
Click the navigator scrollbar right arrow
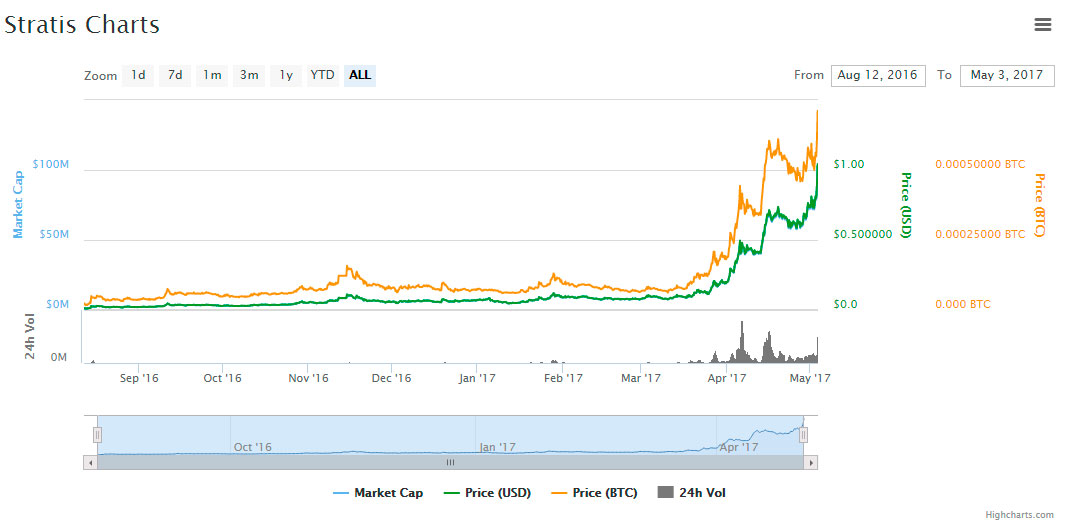(810, 462)
